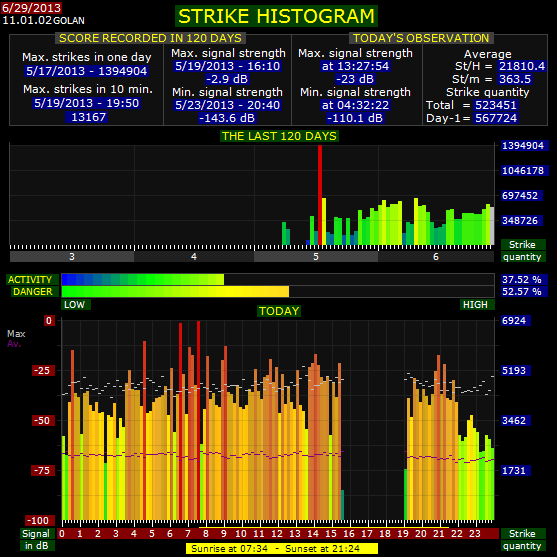Click the Sunrise and Sunset time banner
557x557 pixels.
[x=282, y=548]
